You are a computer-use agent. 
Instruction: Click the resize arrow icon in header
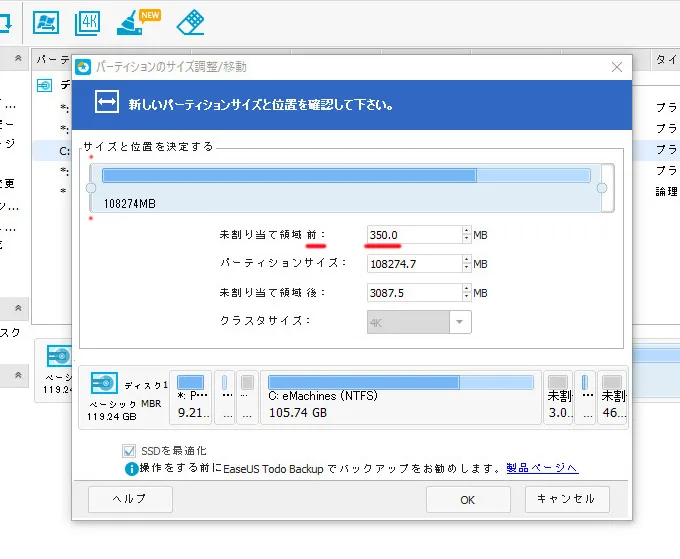pyautogui.click(x=108, y=103)
